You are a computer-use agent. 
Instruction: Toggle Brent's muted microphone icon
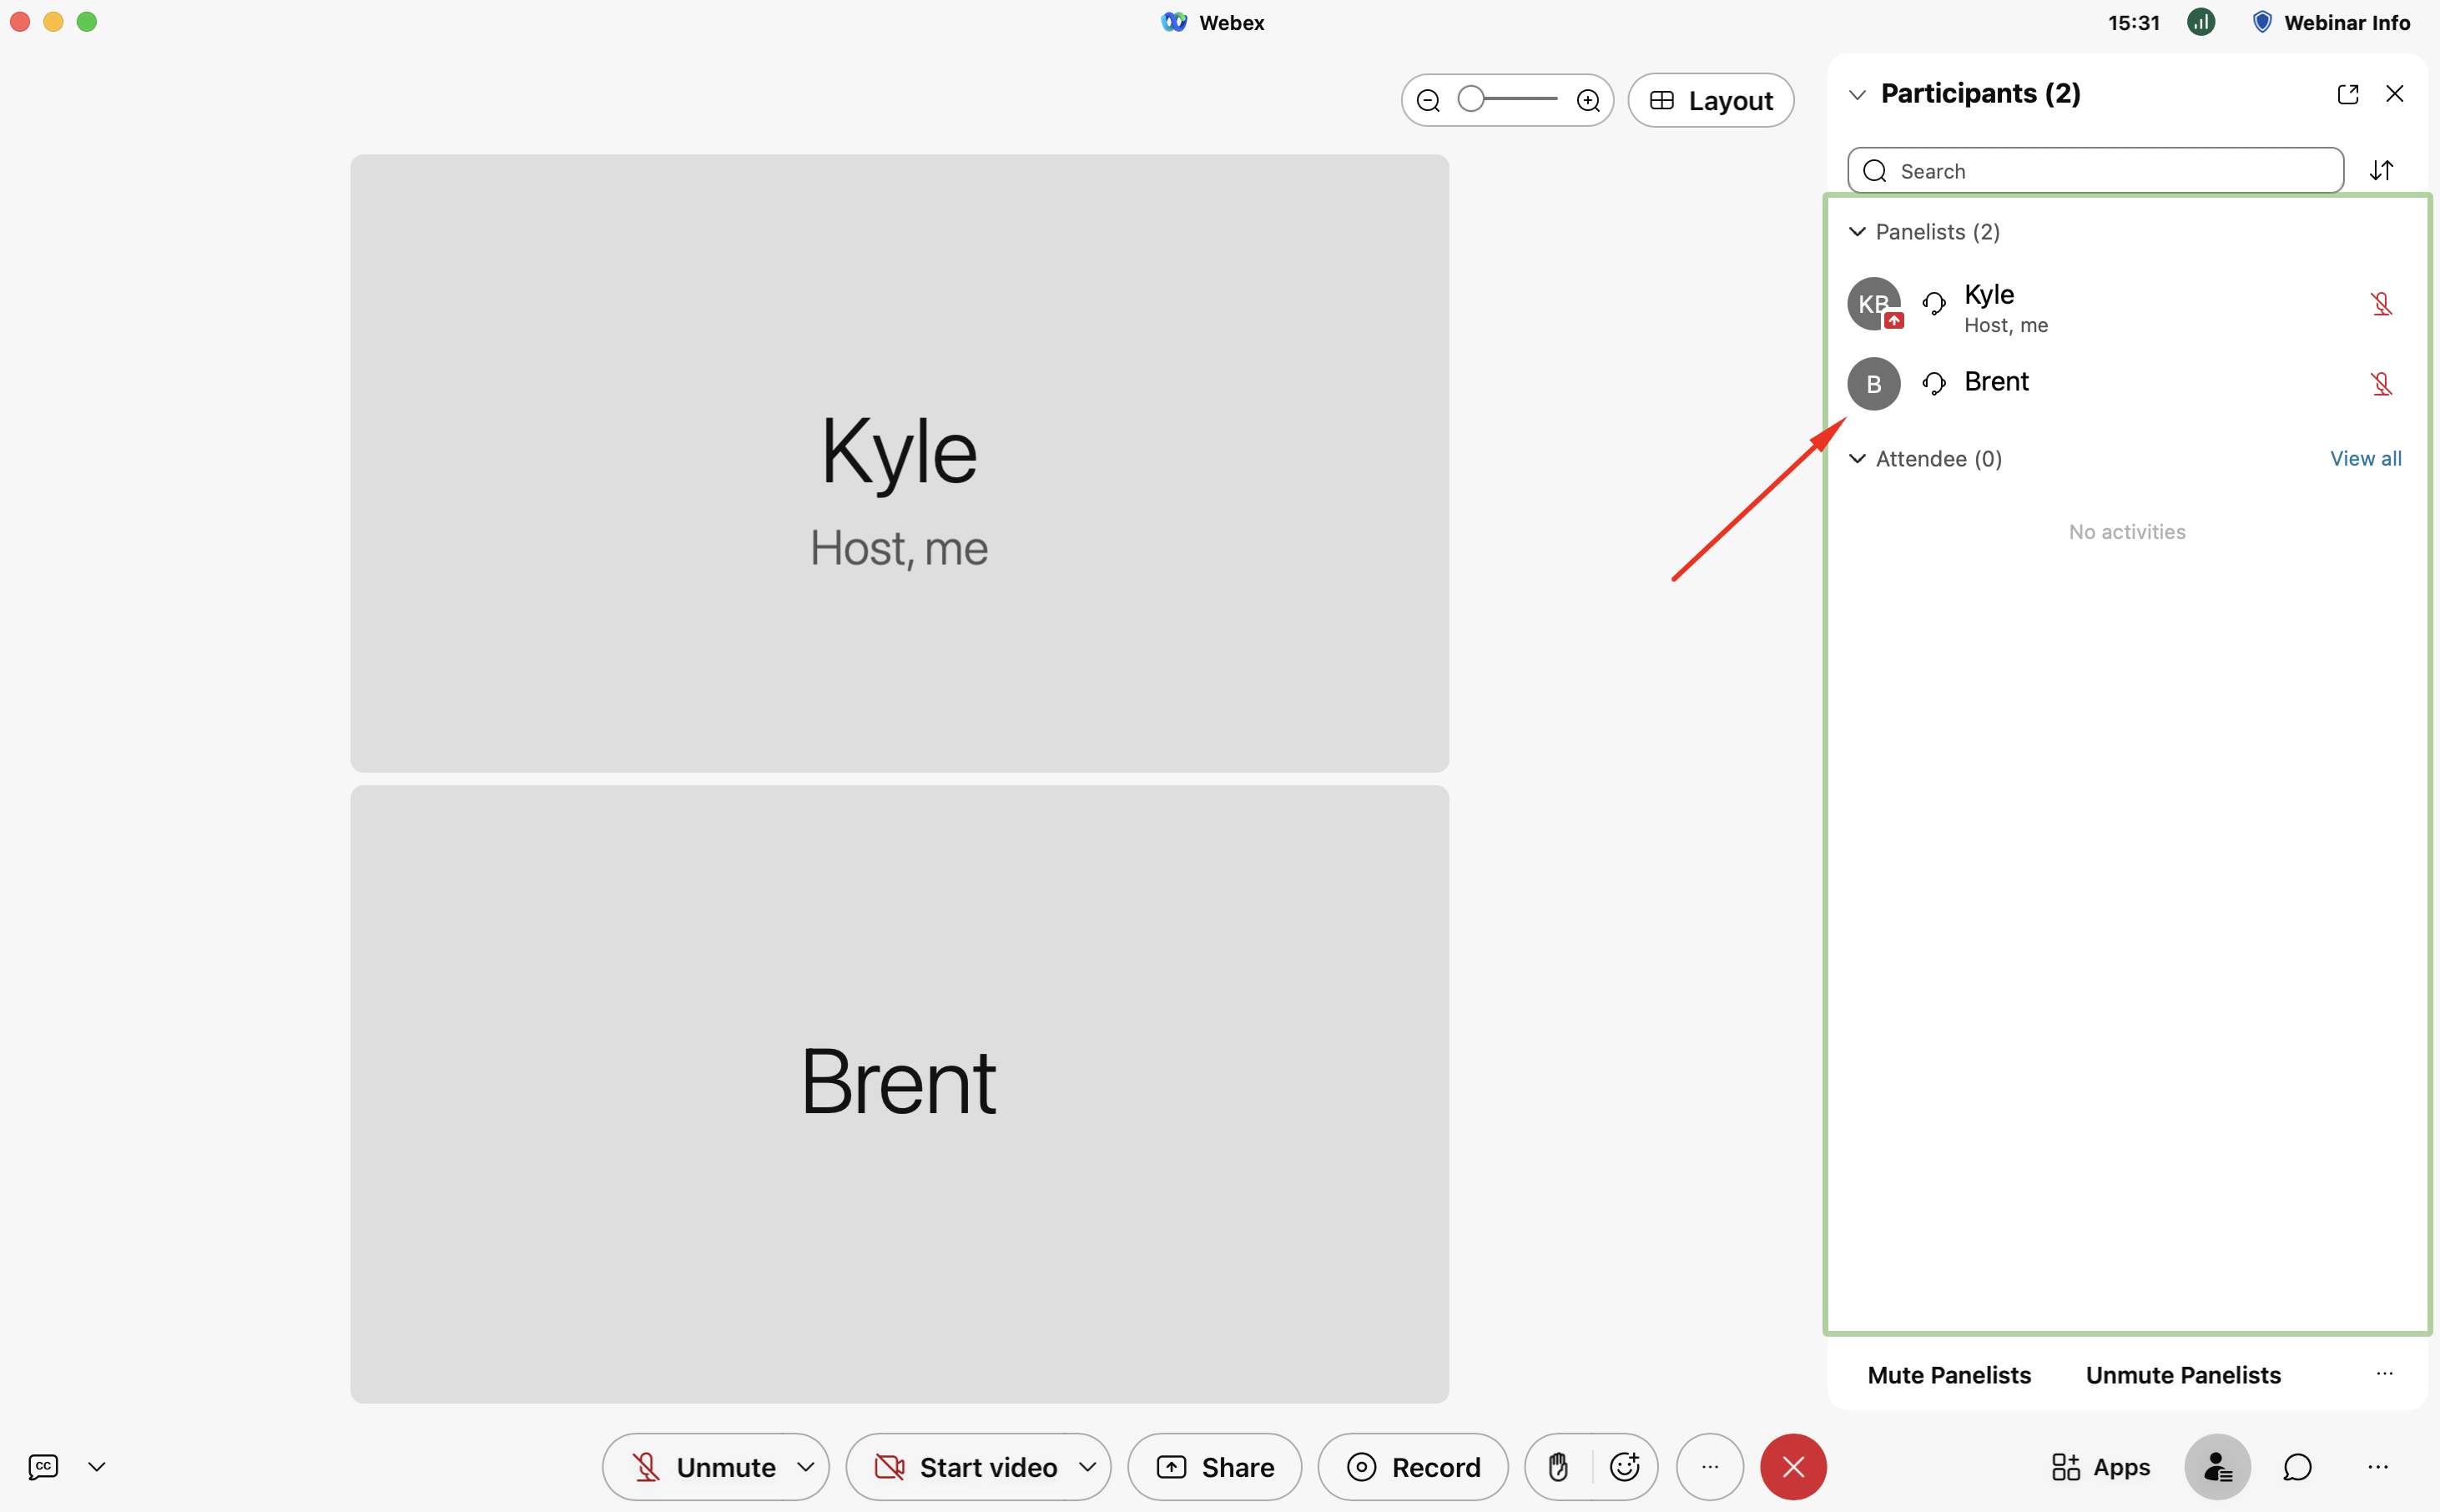coord(2381,384)
